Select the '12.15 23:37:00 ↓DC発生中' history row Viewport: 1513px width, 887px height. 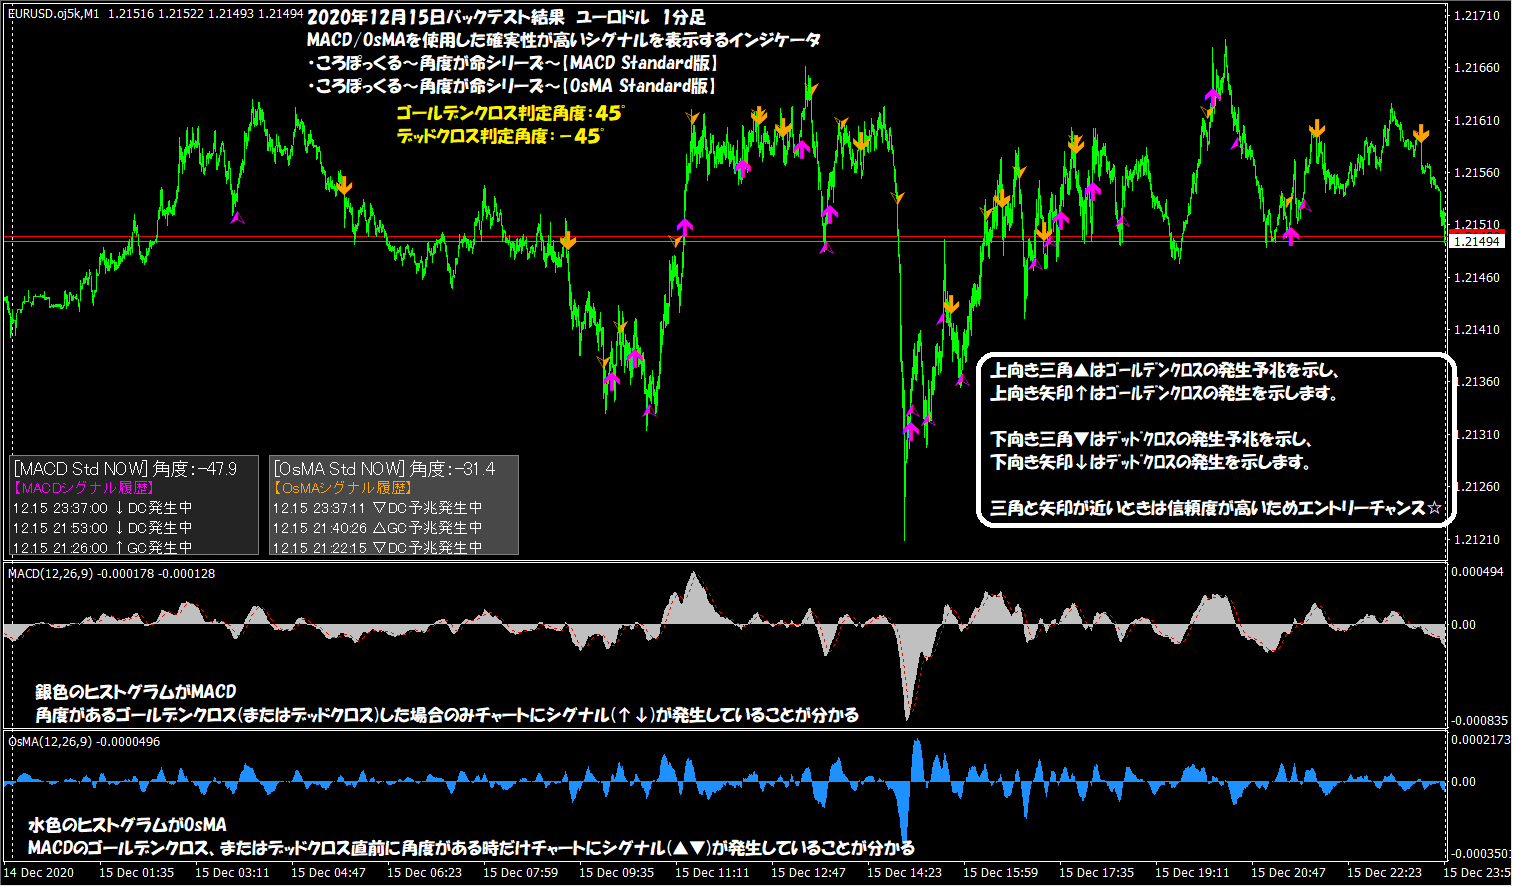point(103,508)
